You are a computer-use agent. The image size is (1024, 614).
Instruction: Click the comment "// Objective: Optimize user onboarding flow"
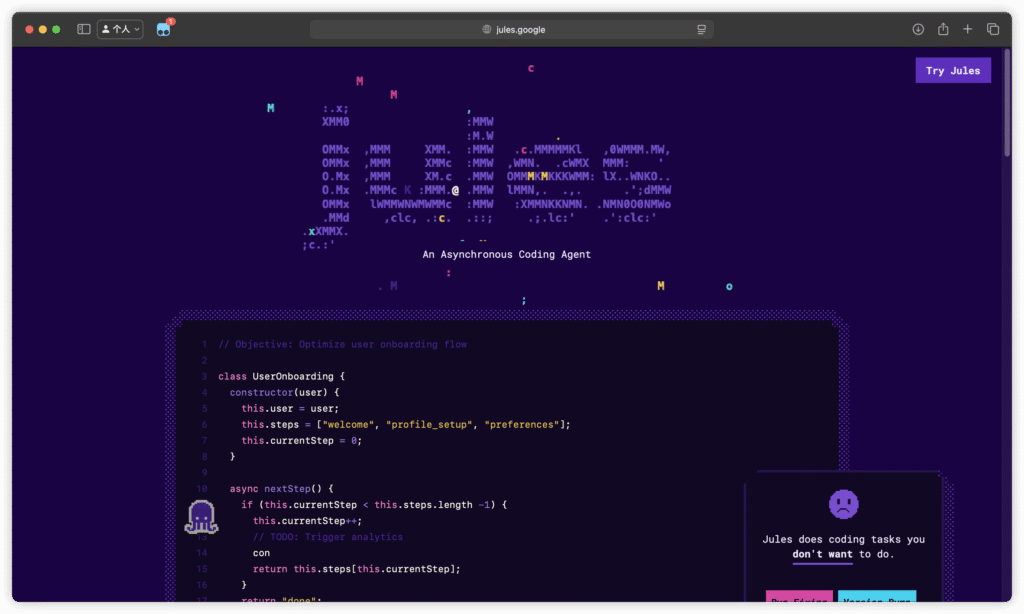(342, 344)
